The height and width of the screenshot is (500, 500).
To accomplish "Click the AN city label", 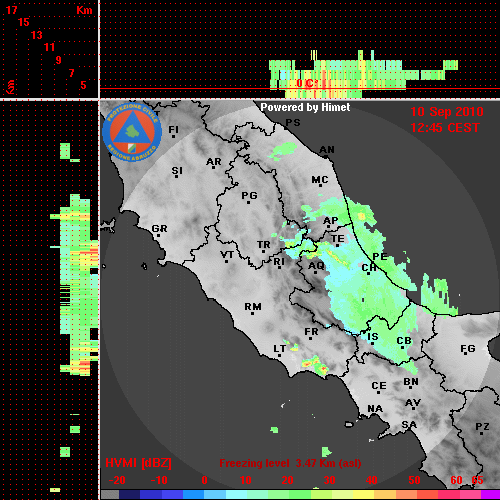I will [327, 150].
